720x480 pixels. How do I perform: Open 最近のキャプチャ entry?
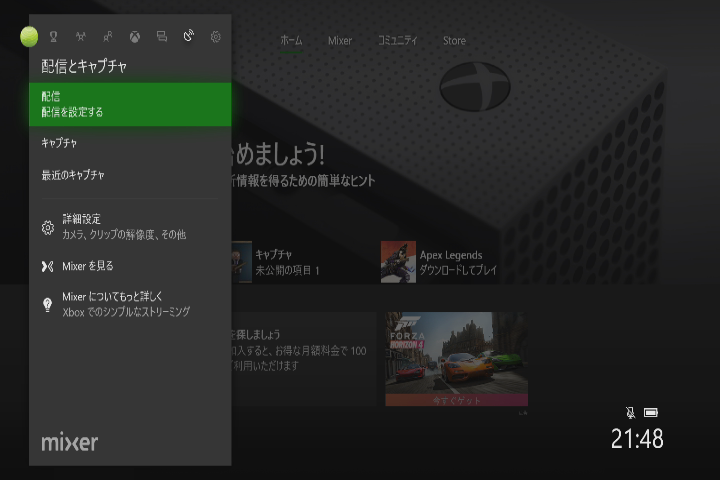point(130,175)
